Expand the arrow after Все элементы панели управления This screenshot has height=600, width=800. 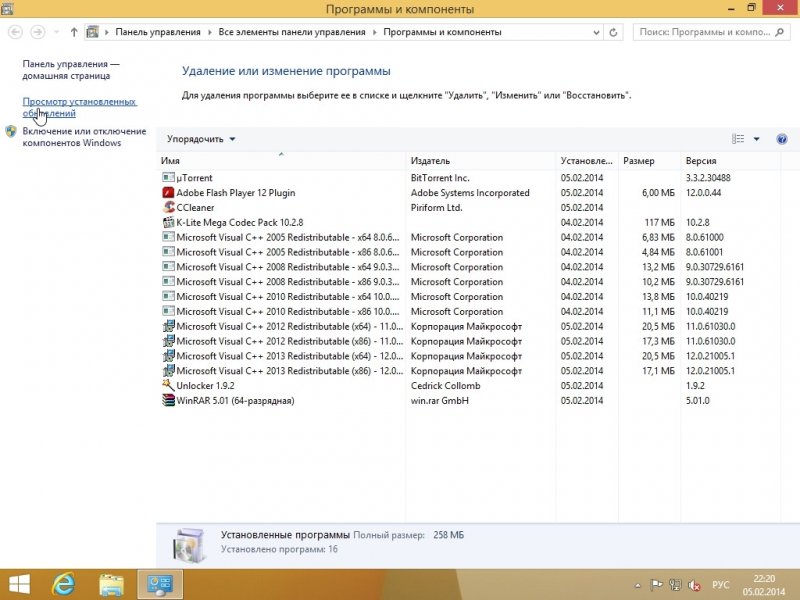(374, 32)
